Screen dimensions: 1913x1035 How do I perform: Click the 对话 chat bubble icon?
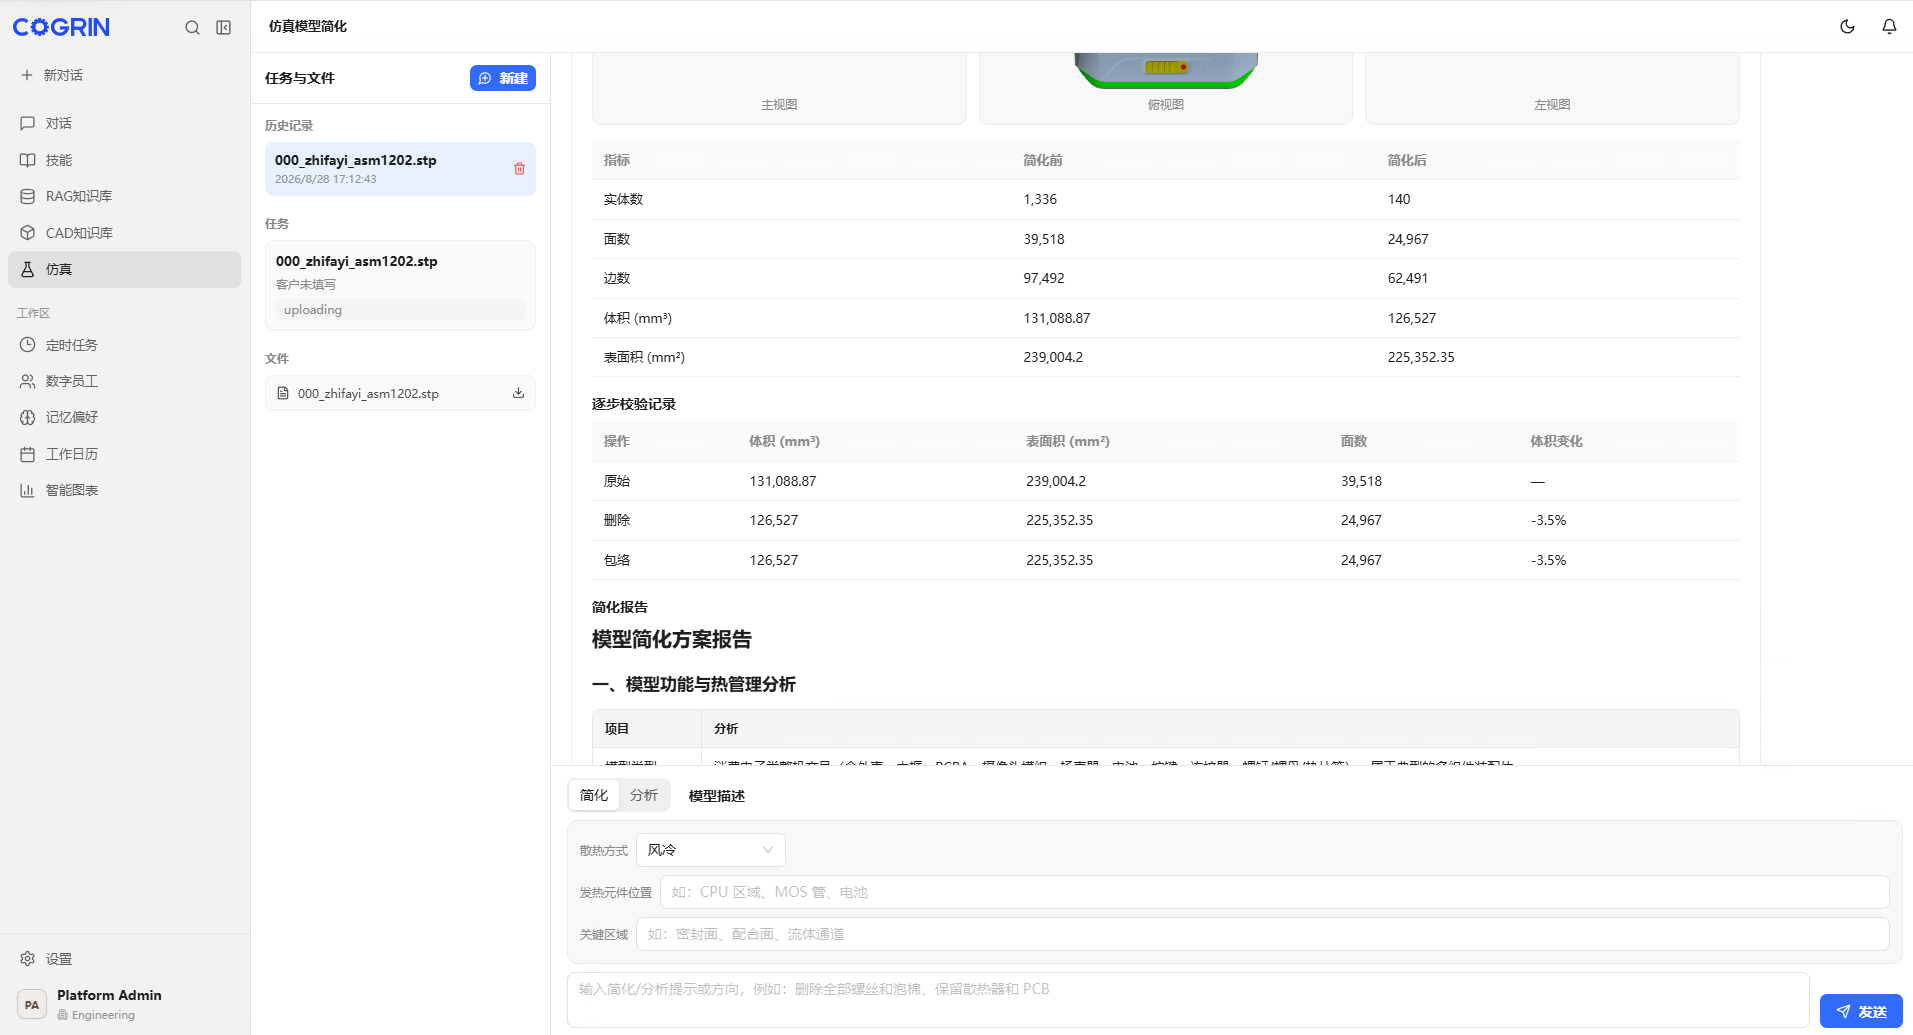(x=28, y=123)
